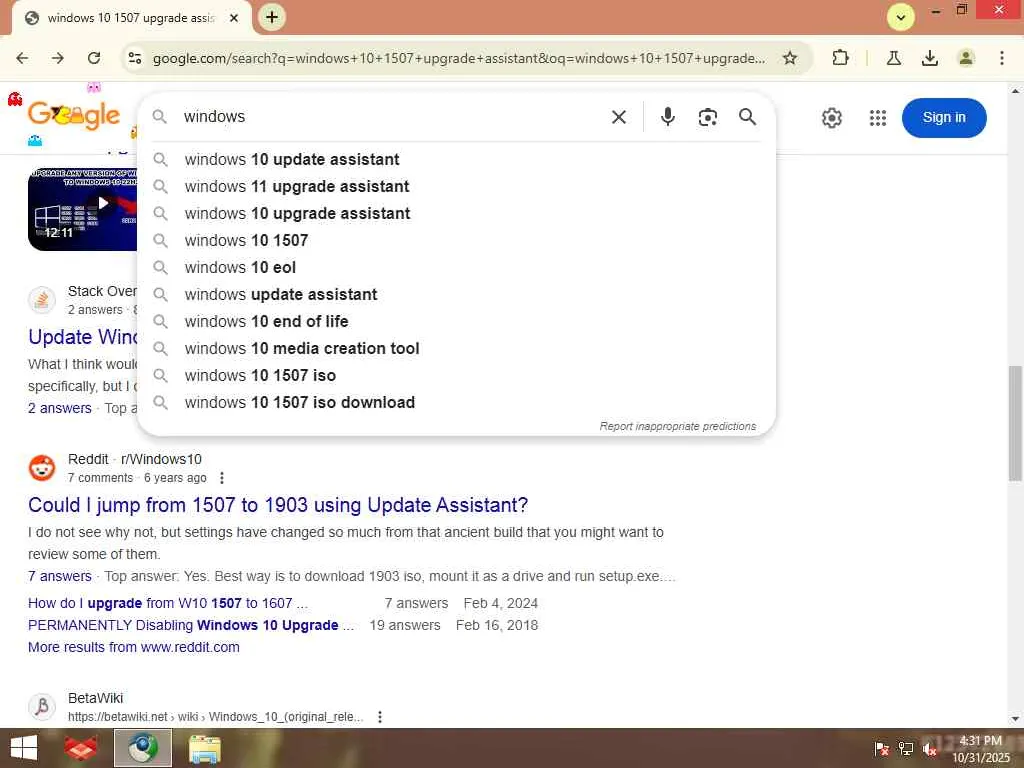Open Chrome three-dot menu
This screenshot has height=768, width=1024.
(1001, 58)
